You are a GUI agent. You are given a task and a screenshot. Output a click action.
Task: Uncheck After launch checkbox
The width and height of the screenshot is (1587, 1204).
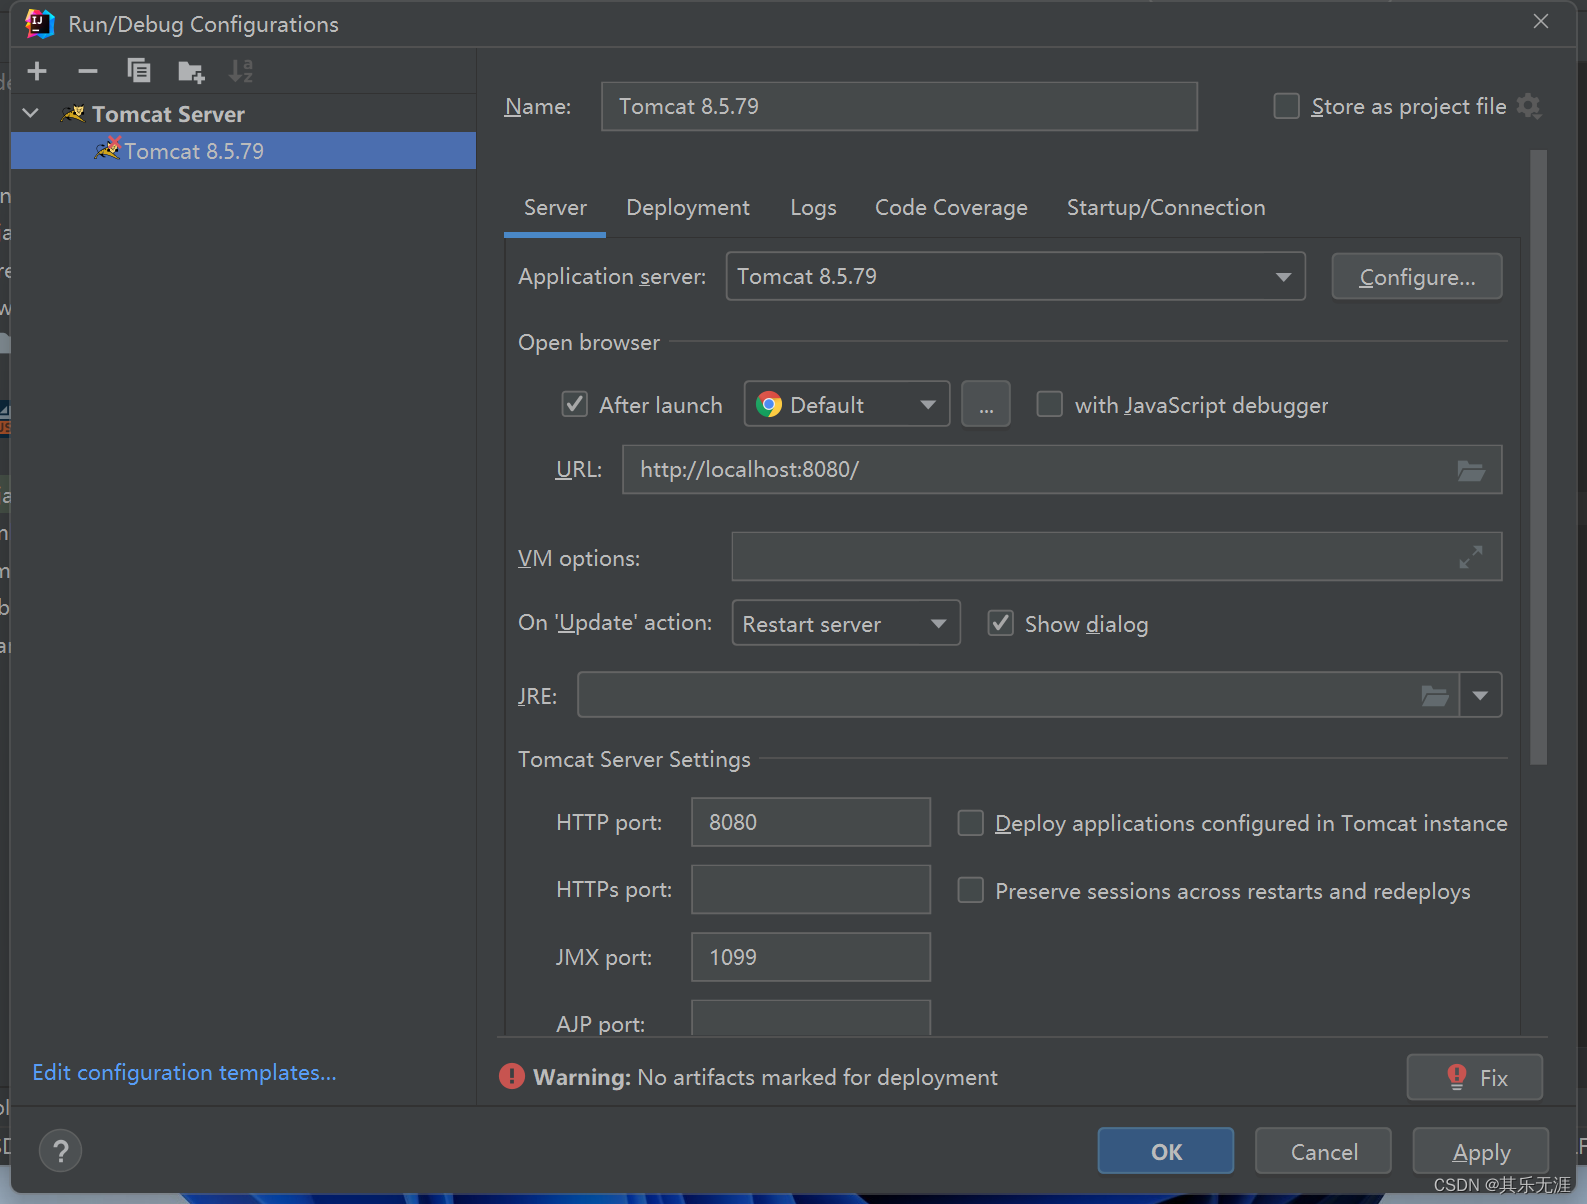[x=575, y=404]
